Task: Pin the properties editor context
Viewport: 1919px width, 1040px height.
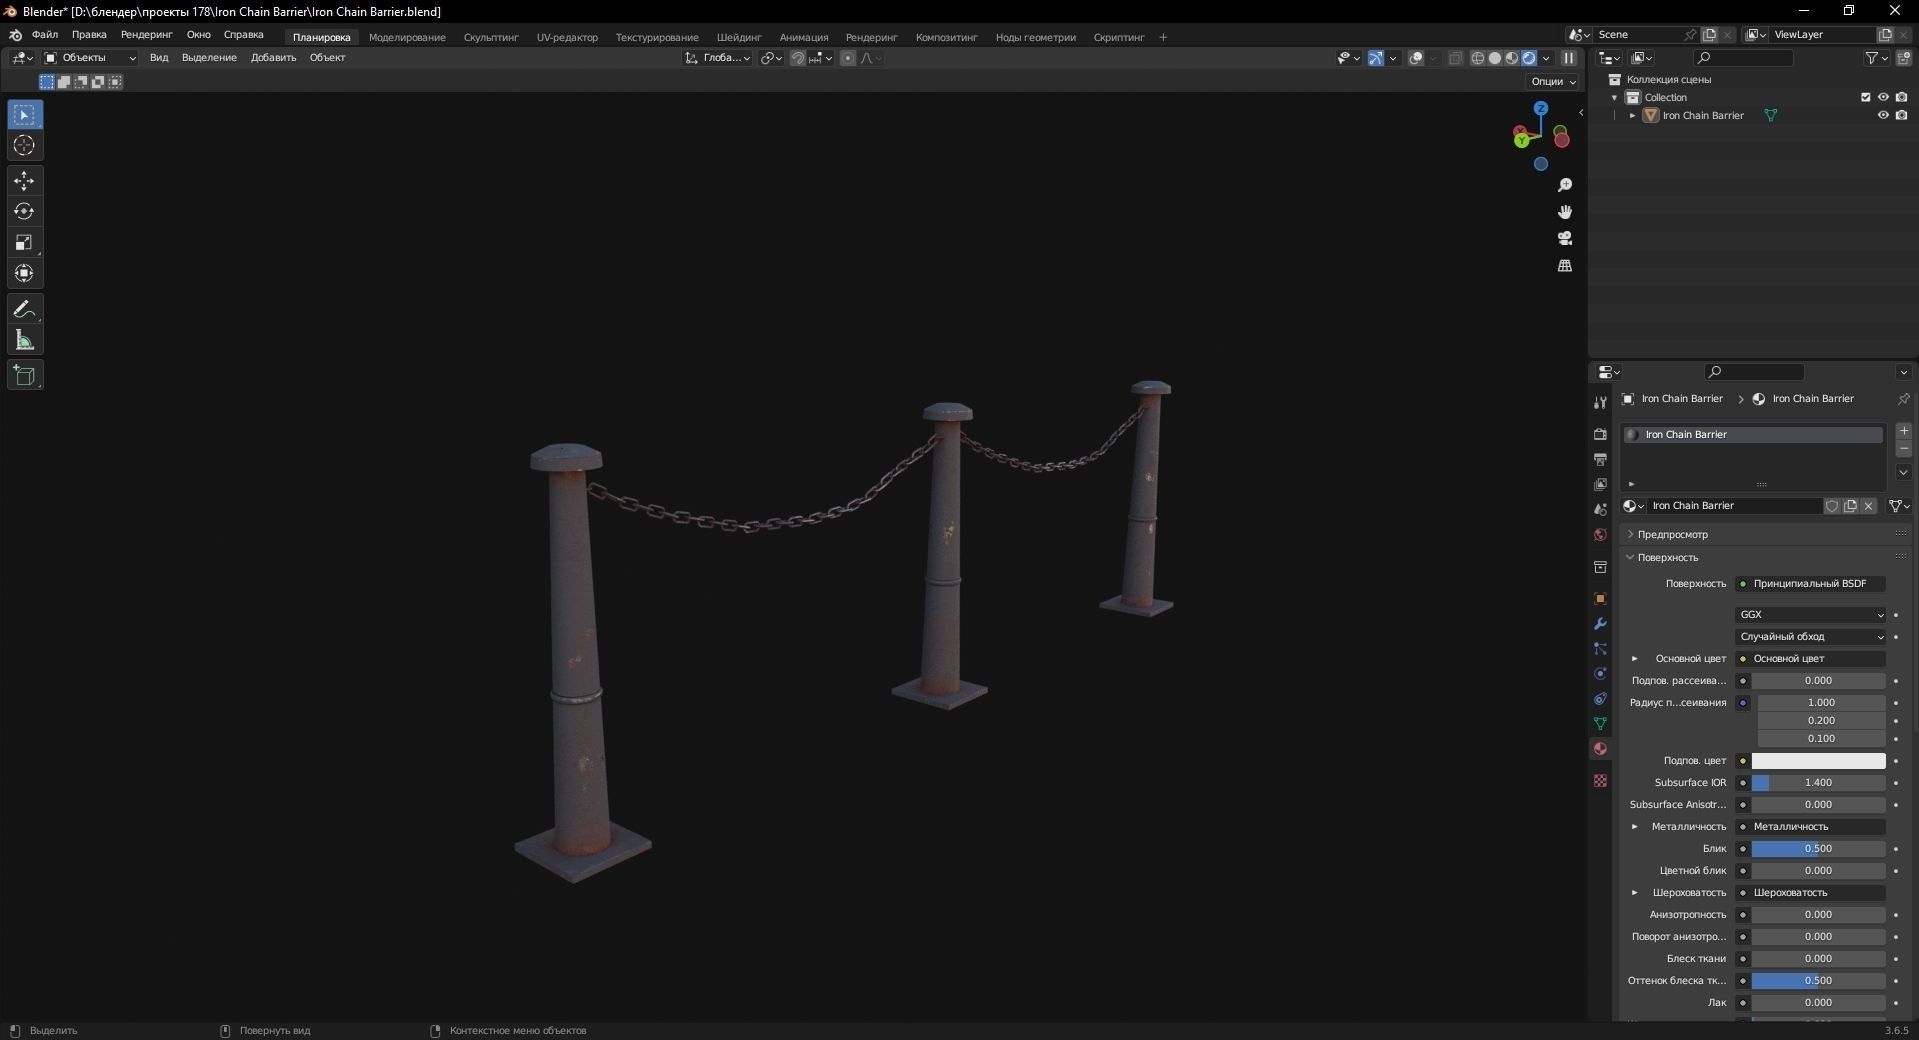Action: pos(1903,399)
